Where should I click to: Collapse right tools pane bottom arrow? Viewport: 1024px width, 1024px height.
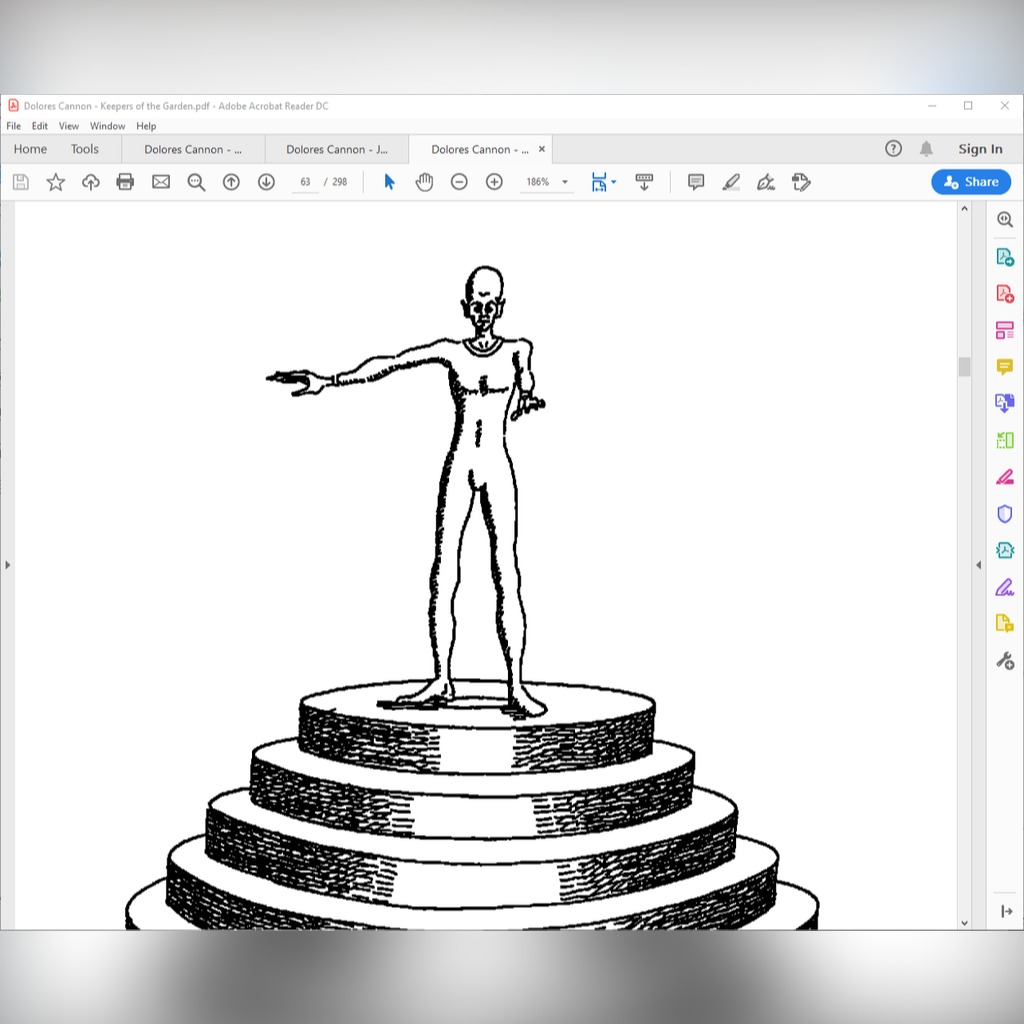click(x=1006, y=911)
